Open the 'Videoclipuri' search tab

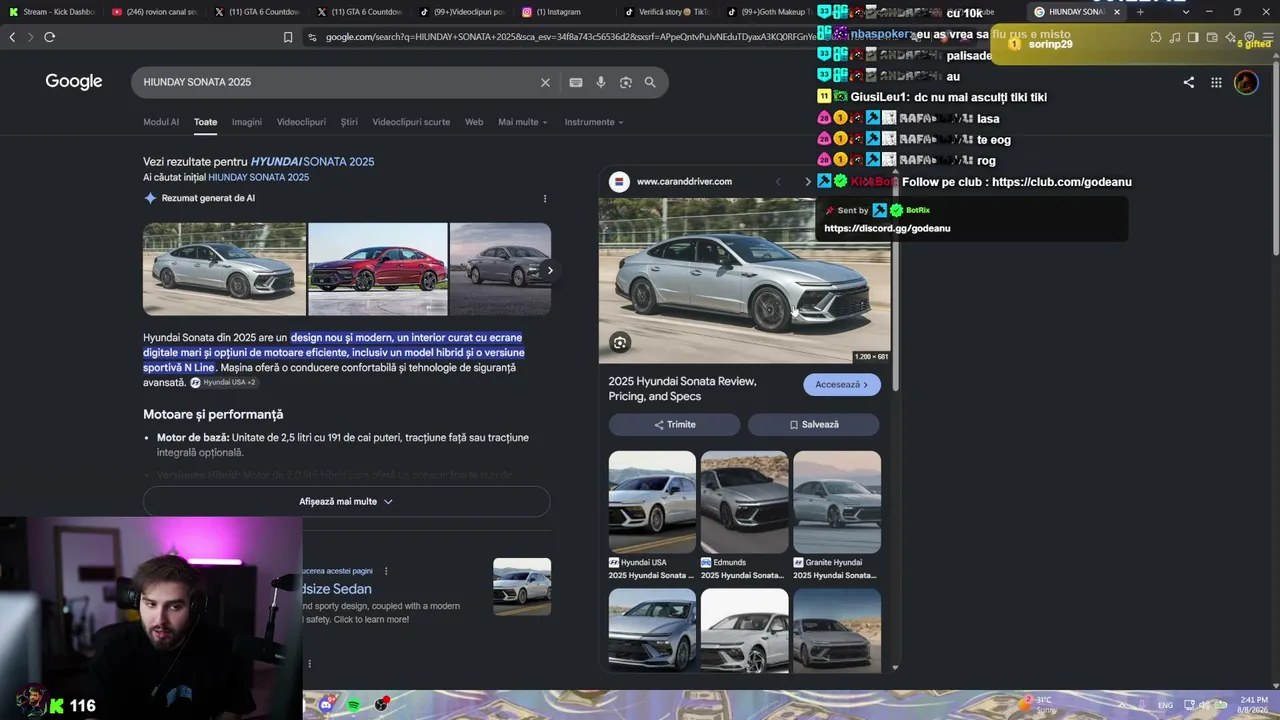coord(301,122)
